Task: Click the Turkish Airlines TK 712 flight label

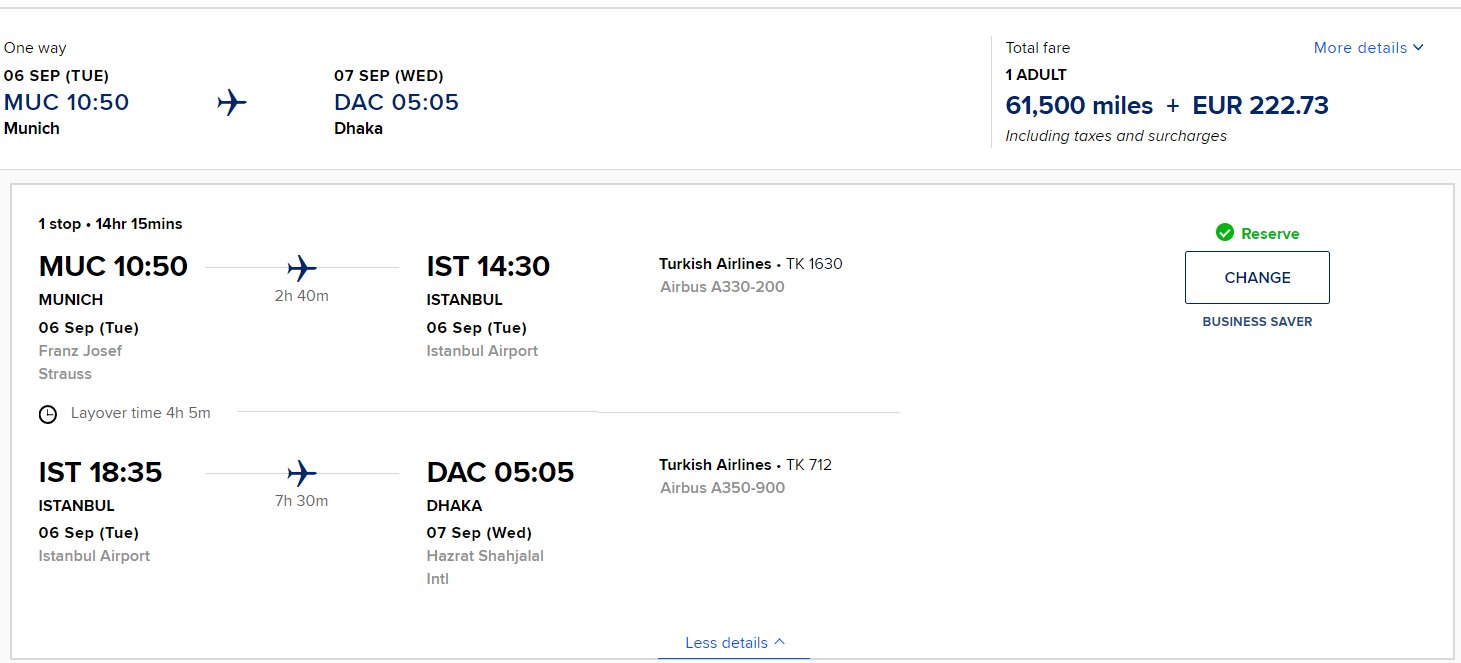Action: (745, 465)
